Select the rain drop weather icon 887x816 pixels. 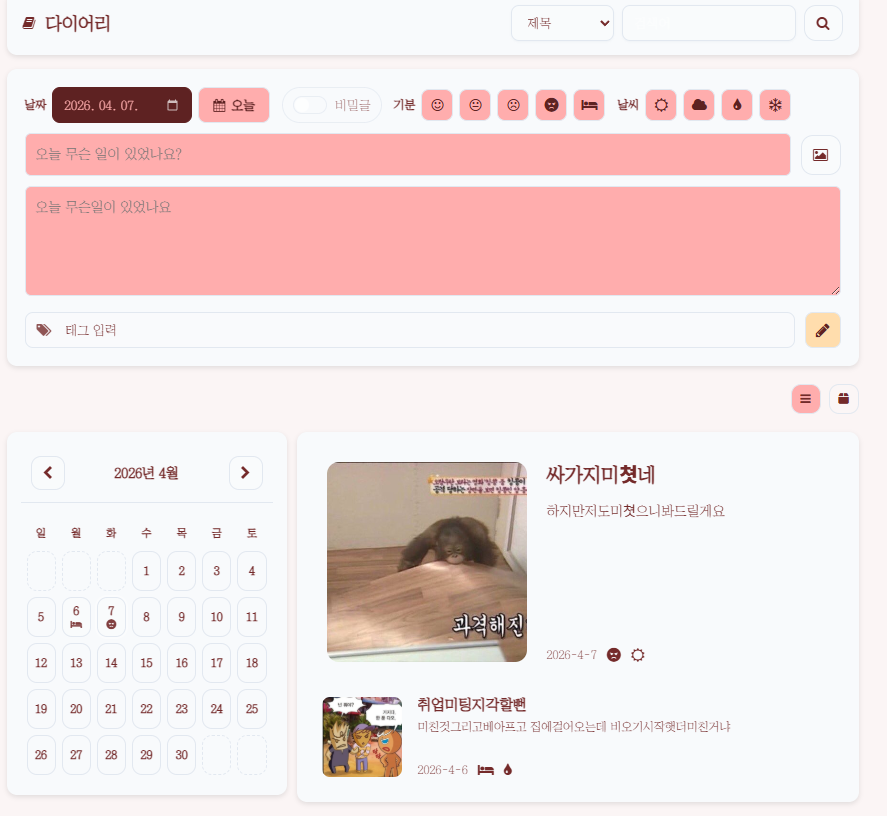coord(737,105)
